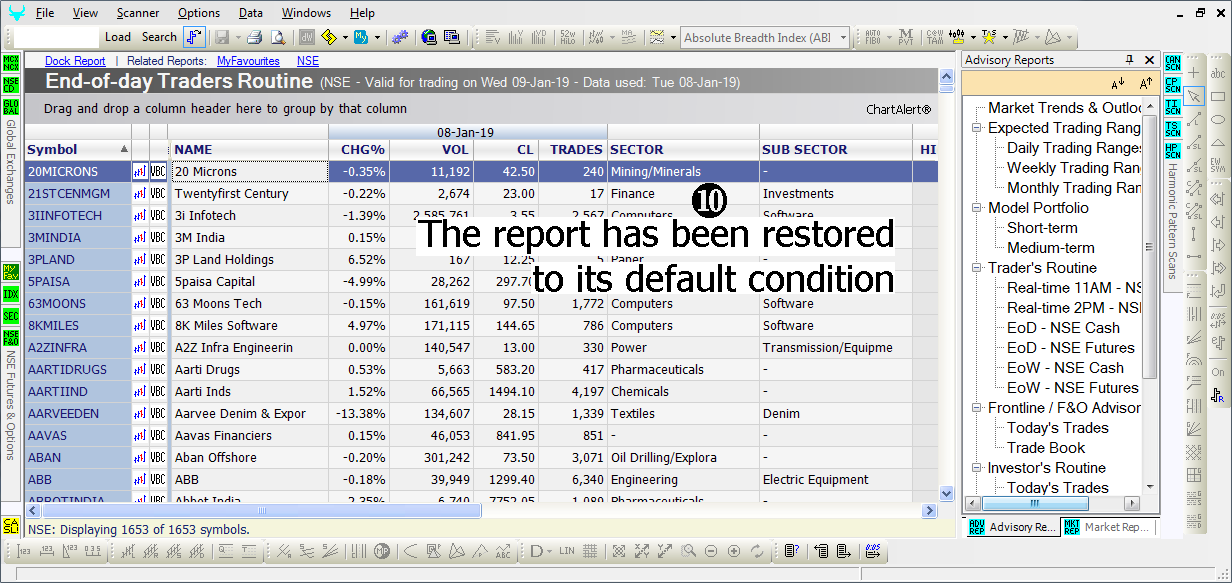The image size is (1232, 583).
Task: Select the 8KMILES symbol cell
Action: point(78,326)
